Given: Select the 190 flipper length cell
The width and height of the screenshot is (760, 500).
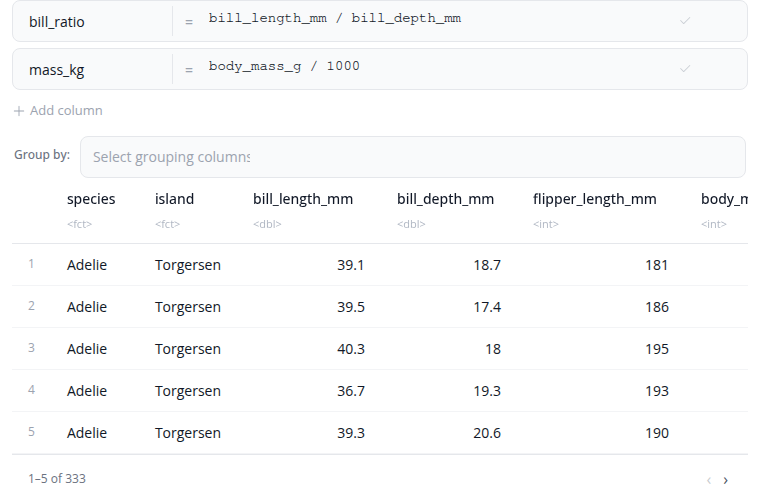Looking at the screenshot, I should [657, 433].
